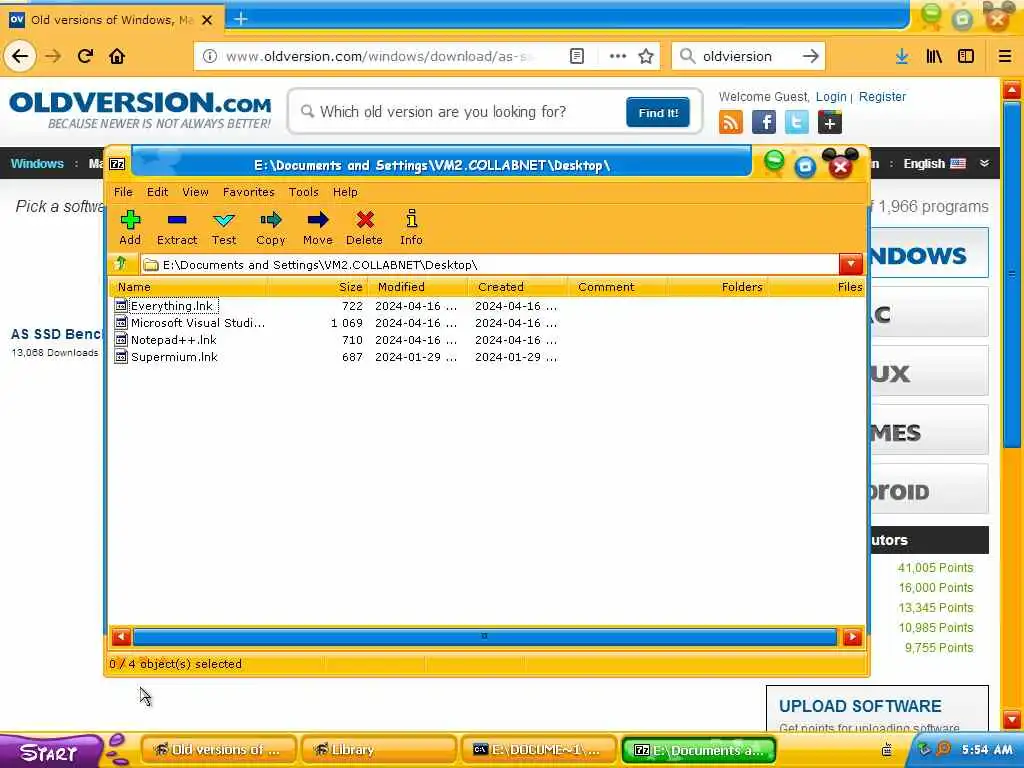
Task: Go up one folder level in 7-Zip
Action: pos(121,264)
